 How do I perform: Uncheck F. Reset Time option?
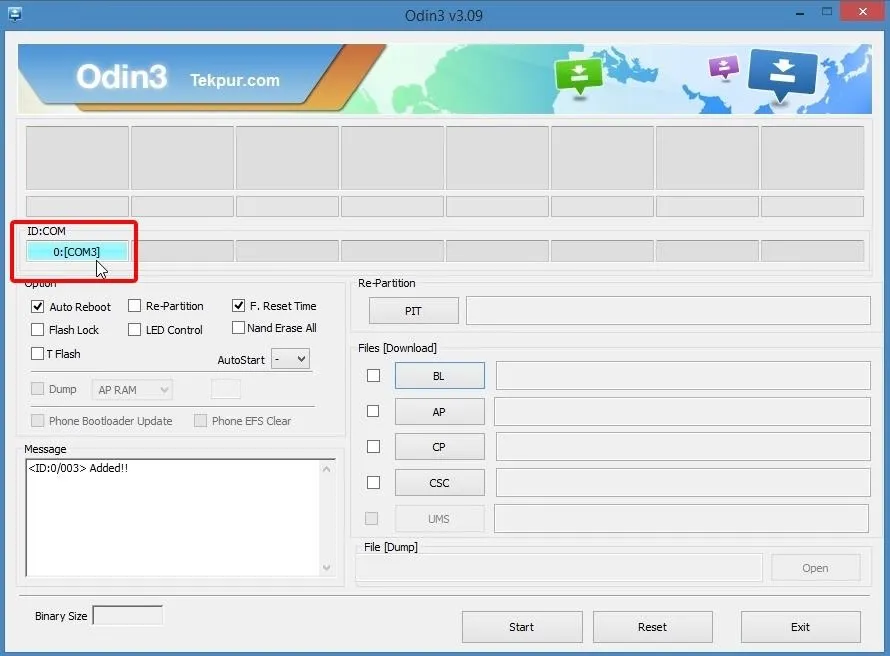pyautogui.click(x=238, y=305)
